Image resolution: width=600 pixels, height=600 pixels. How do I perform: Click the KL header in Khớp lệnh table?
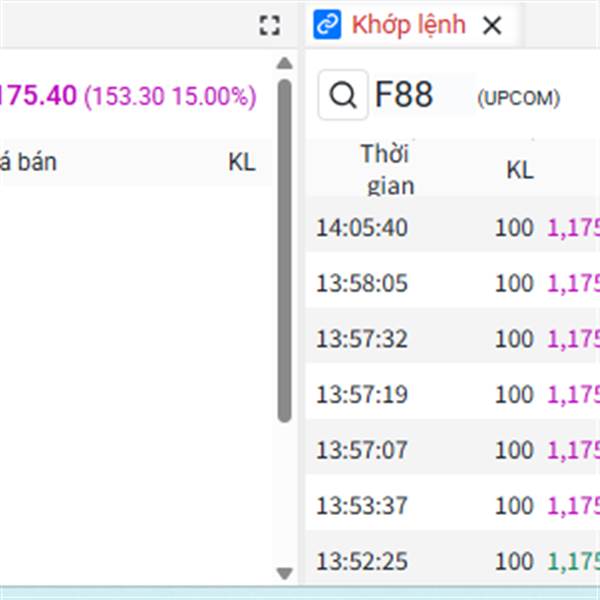[x=520, y=170]
